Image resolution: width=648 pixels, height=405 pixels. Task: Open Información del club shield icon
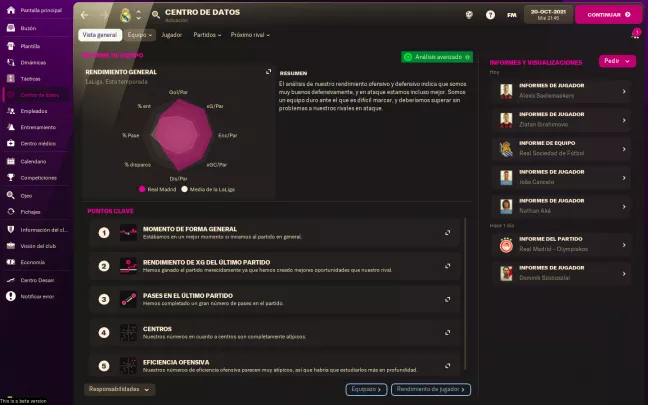click(x=11, y=229)
